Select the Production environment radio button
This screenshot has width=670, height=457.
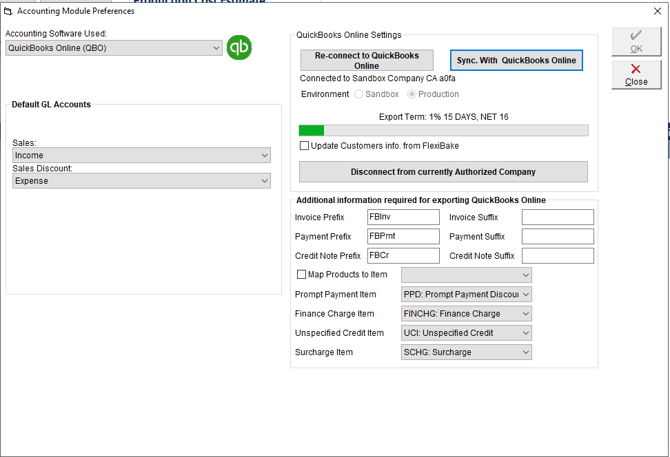411,94
